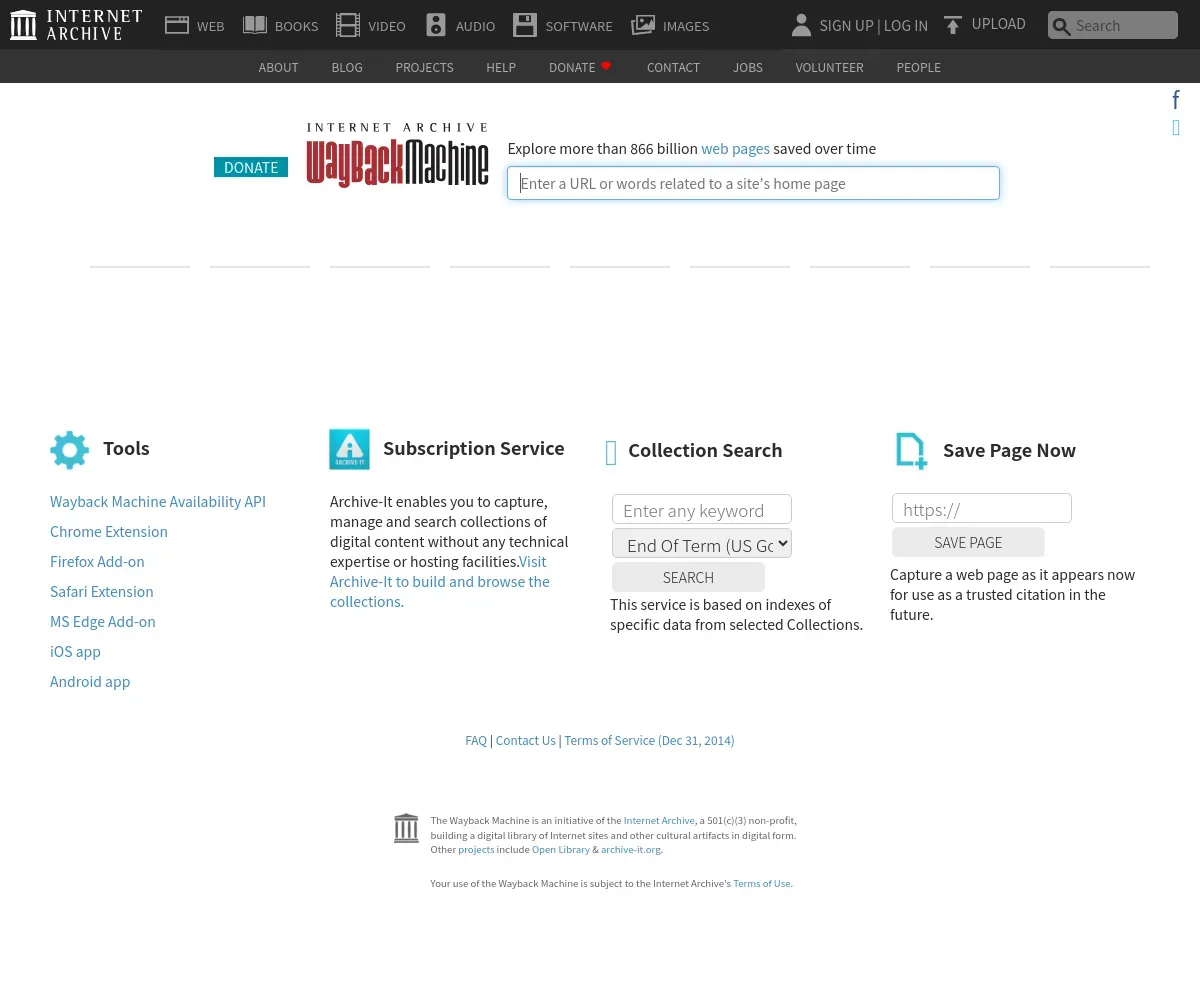Screen dimensions: 1200x1000
Task: Click the Save Page Now document icon
Action: [911, 450]
